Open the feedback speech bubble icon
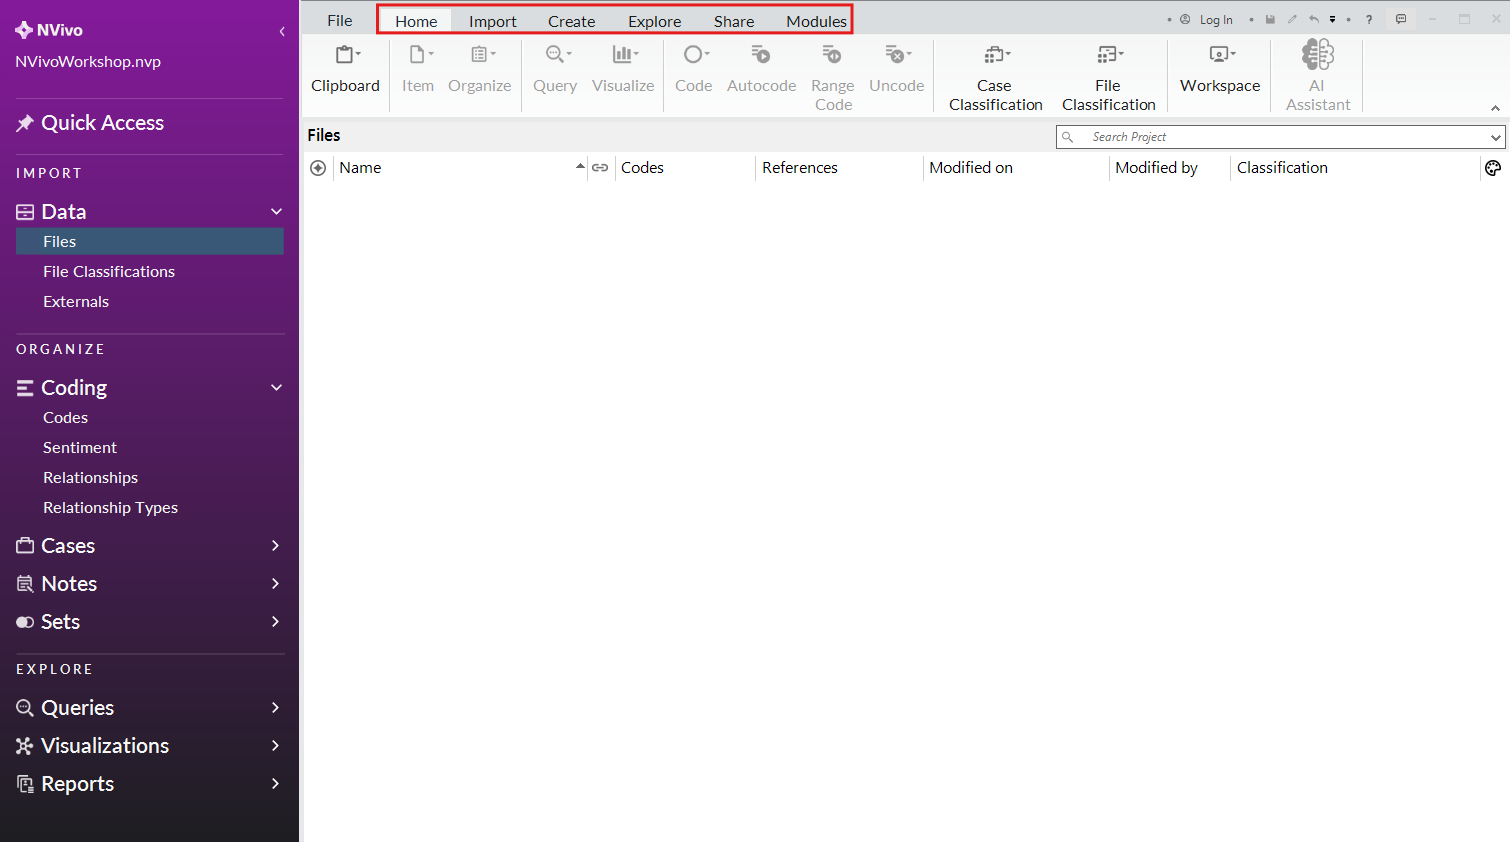1510x842 pixels. 1401,19
